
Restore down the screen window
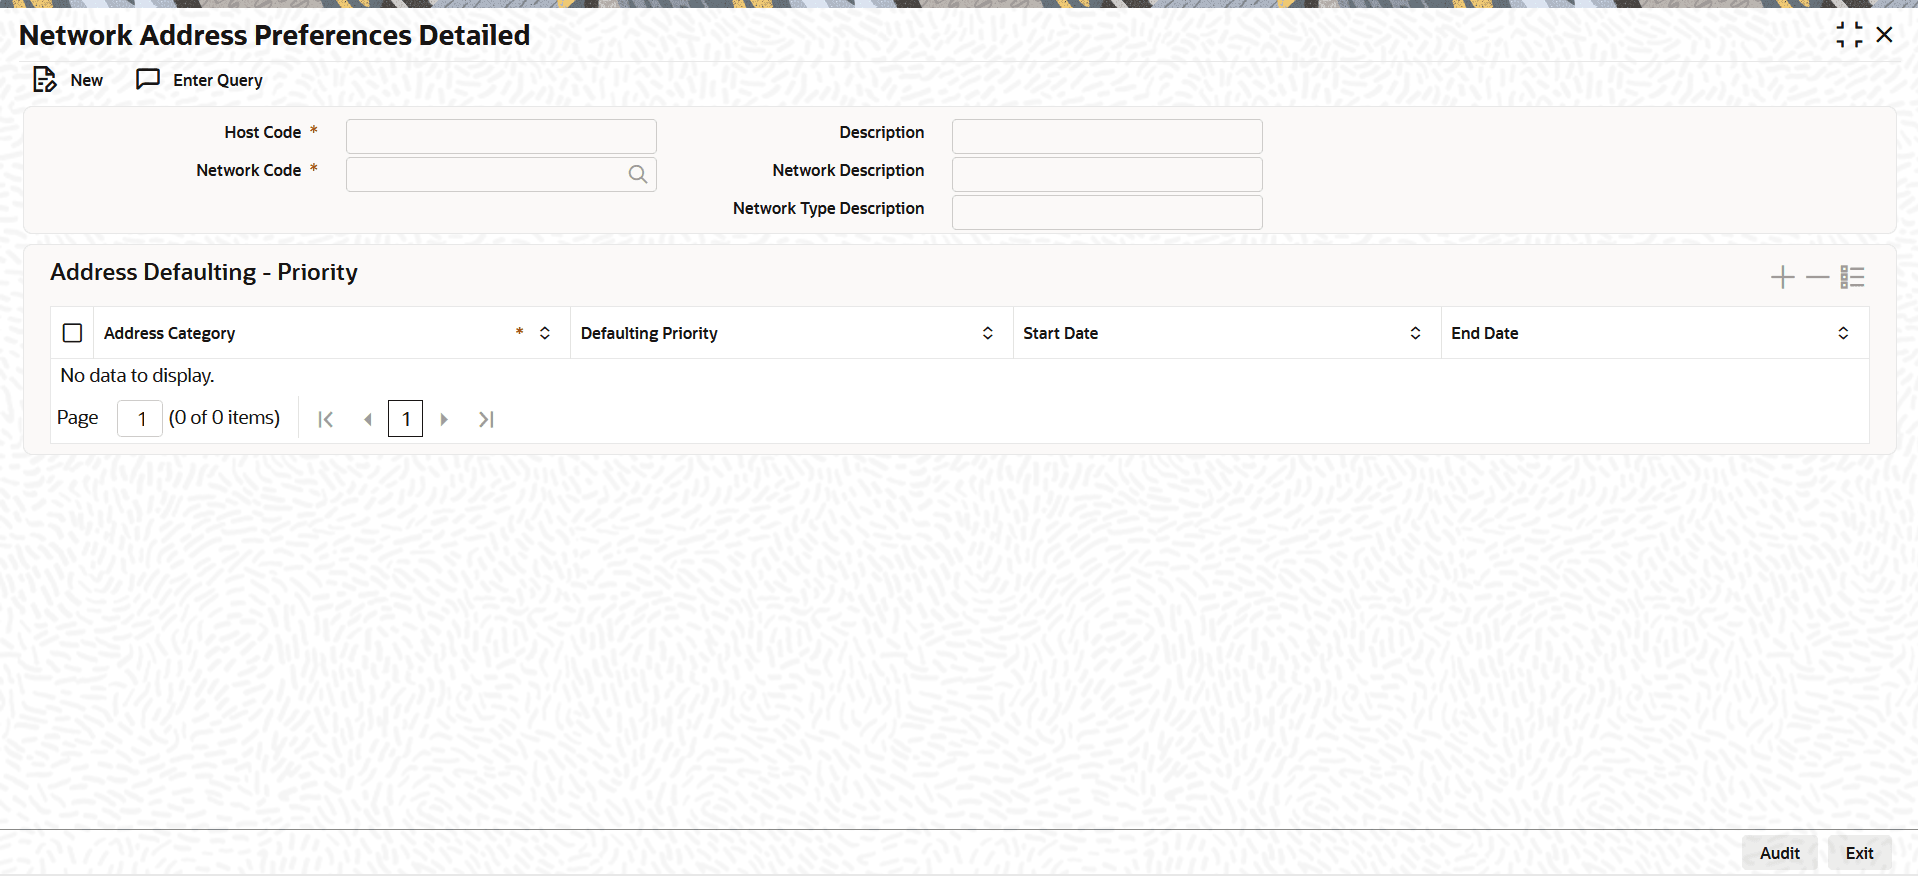click(1849, 35)
